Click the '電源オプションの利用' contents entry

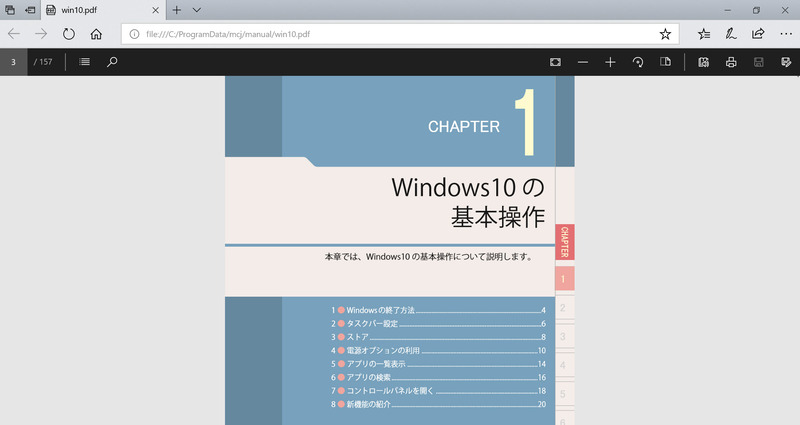tap(438, 351)
